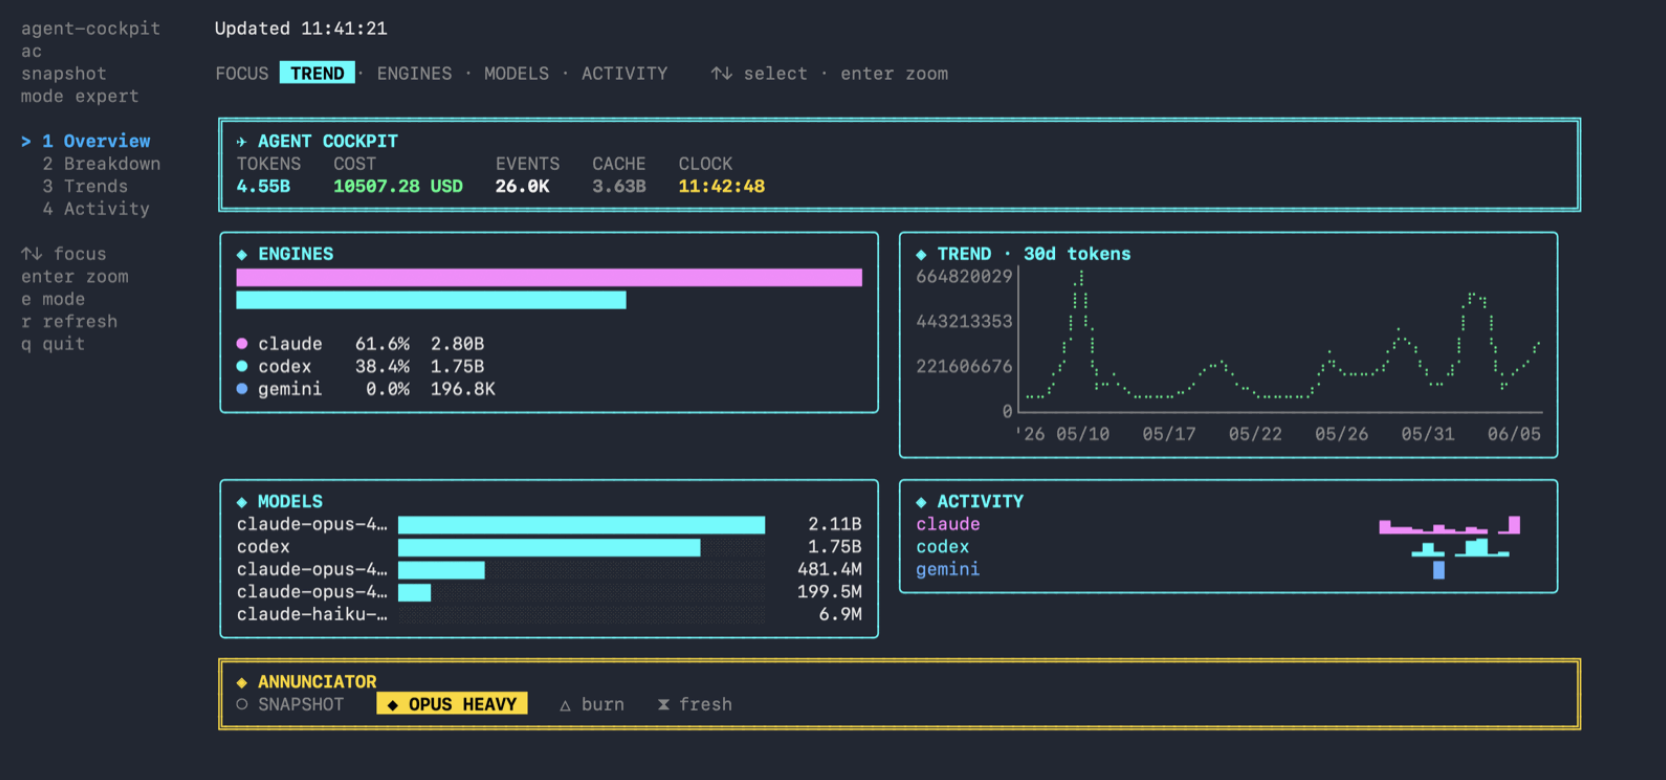Screen dimensions: 1666x780
Task: Click the pink claude legend dot
Action: 241,343
